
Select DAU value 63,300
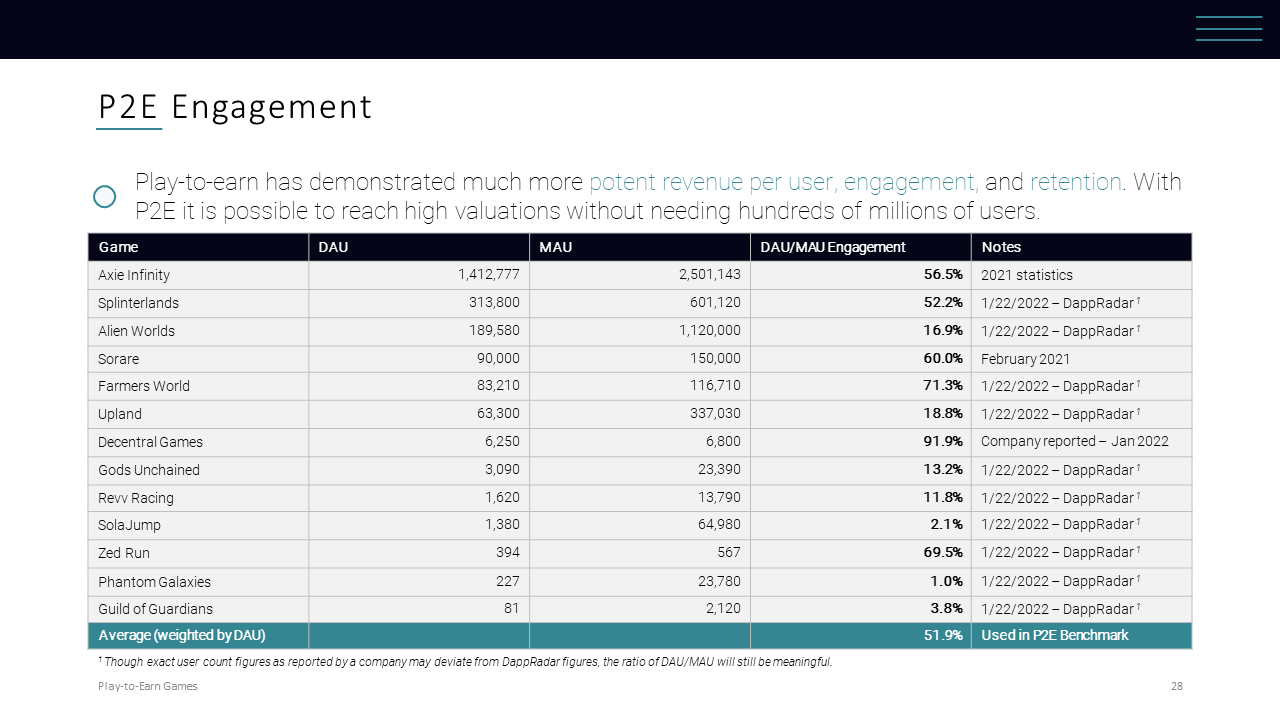[497, 414]
